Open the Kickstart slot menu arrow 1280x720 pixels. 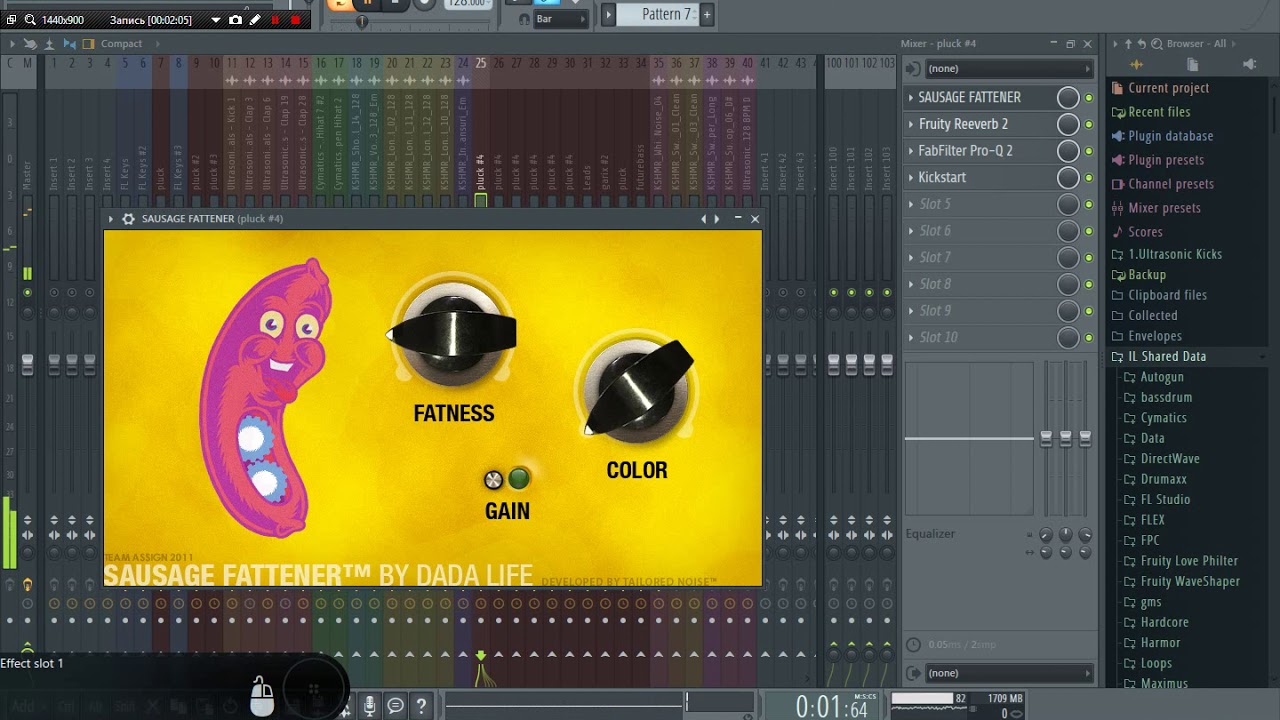tap(911, 177)
